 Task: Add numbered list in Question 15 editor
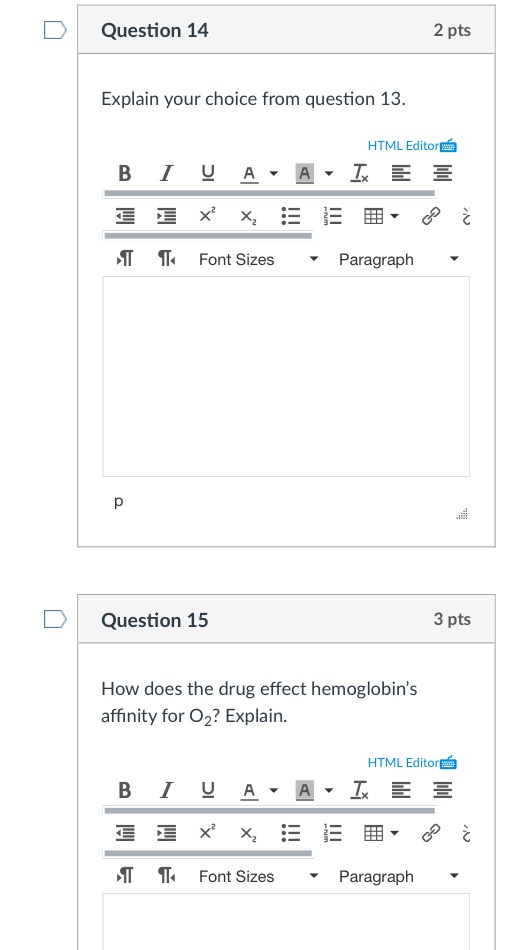point(332,834)
